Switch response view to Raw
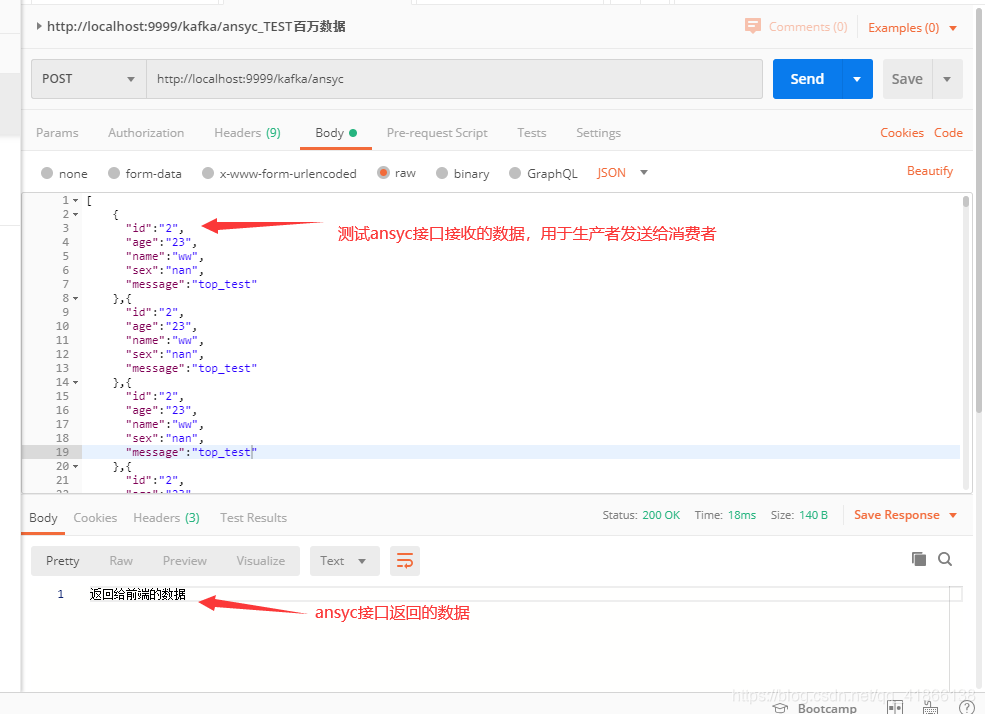Image resolution: width=985 pixels, height=714 pixels. pos(121,561)
